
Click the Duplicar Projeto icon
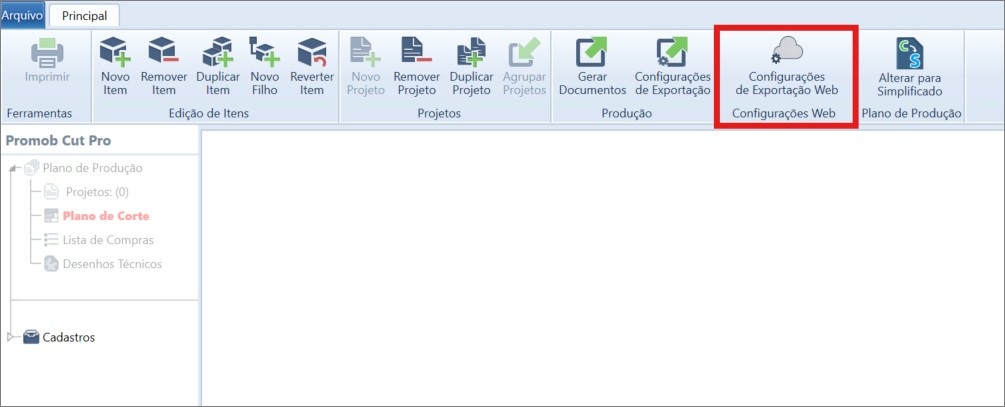point(471,53)
